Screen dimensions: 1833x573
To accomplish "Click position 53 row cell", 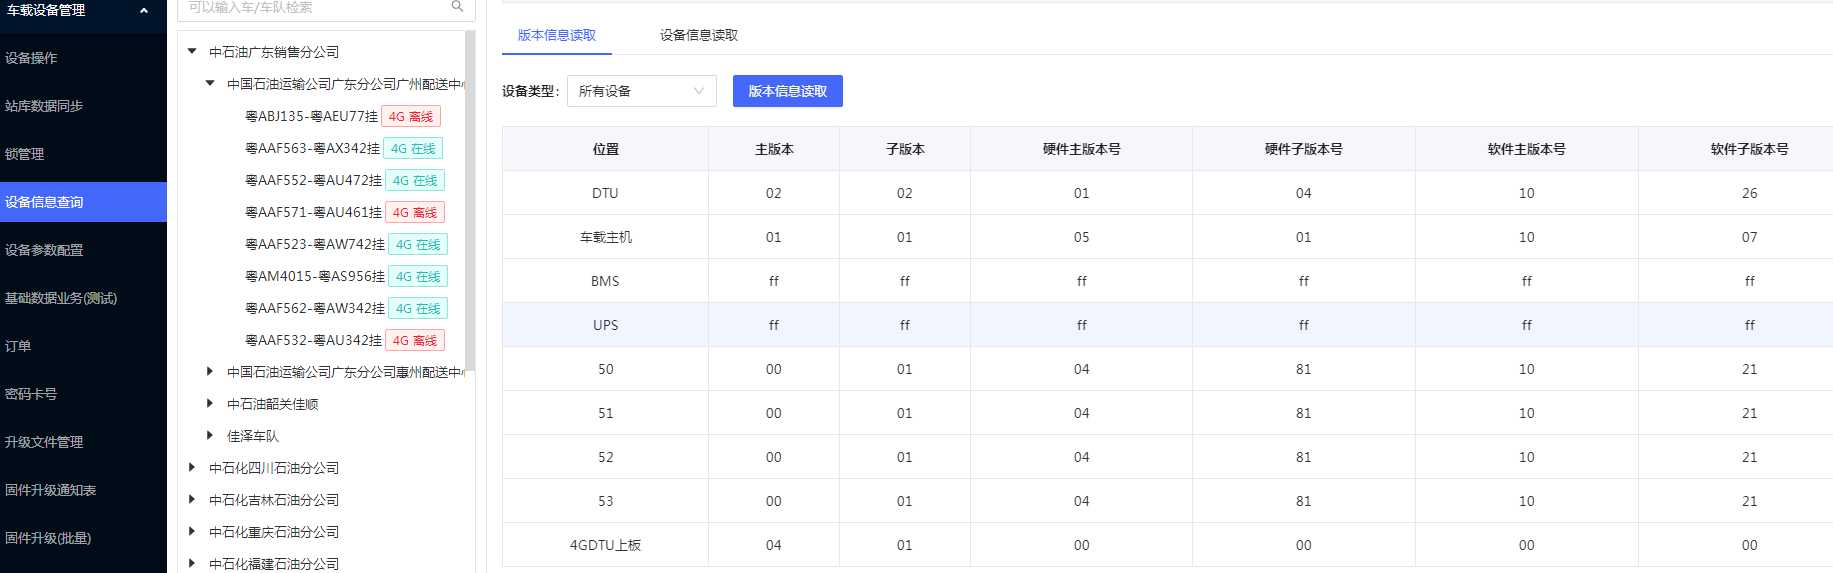I will pos(606,501).
